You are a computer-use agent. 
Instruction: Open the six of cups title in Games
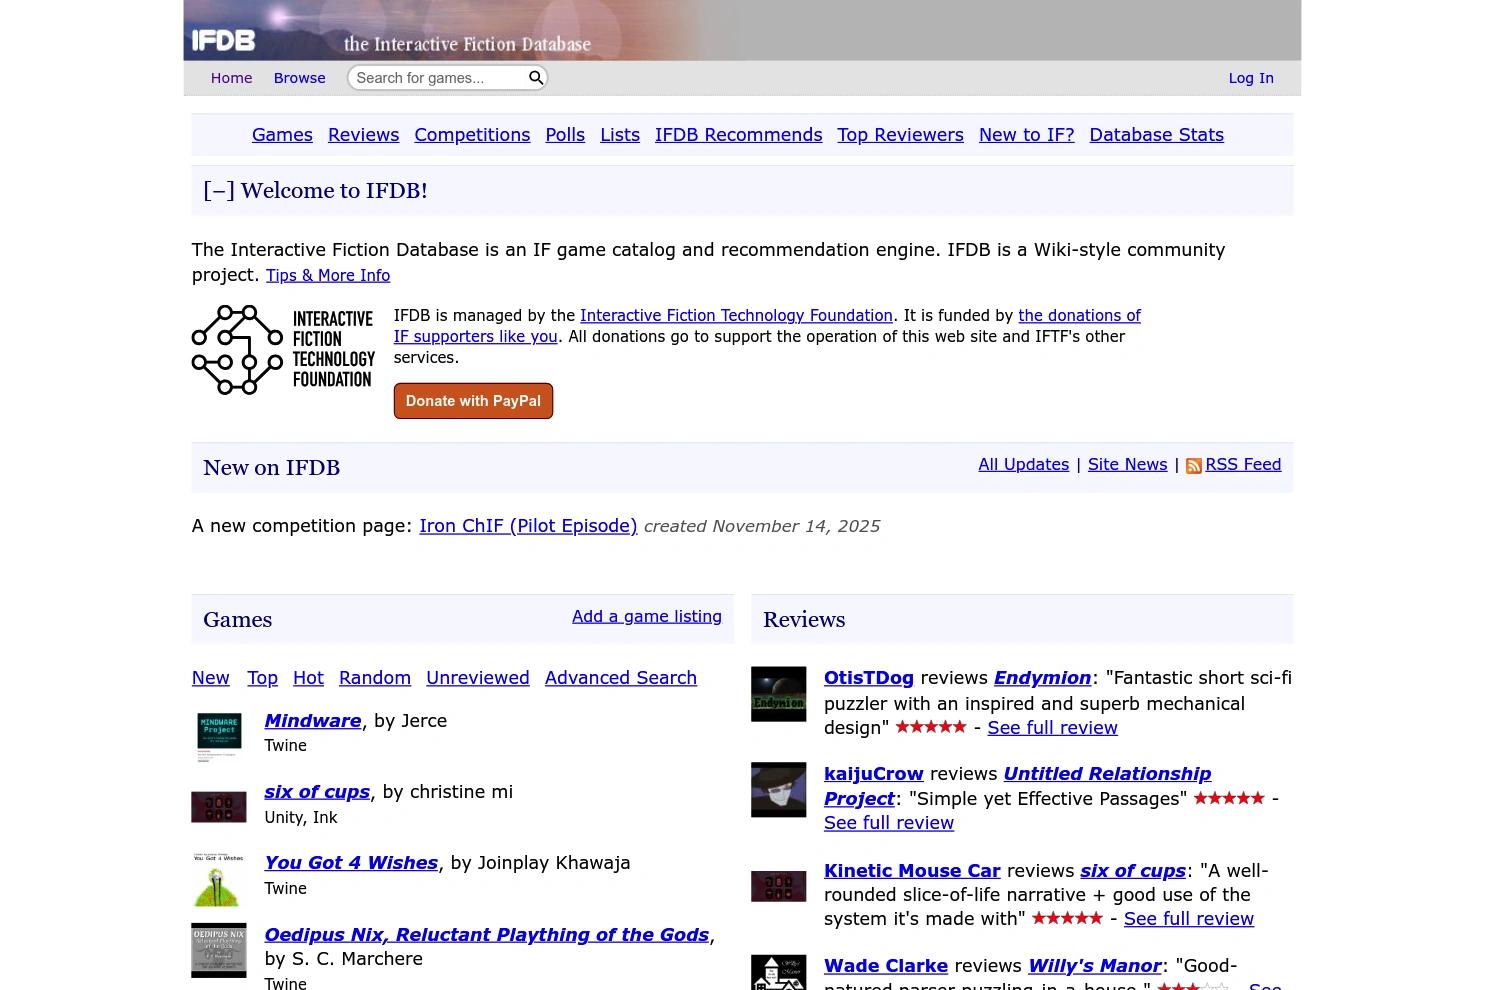coord(317,792)
